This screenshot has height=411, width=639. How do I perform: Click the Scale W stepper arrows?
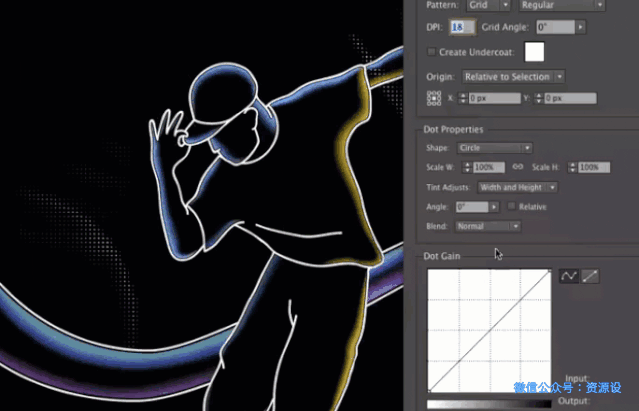pos(467,167)
